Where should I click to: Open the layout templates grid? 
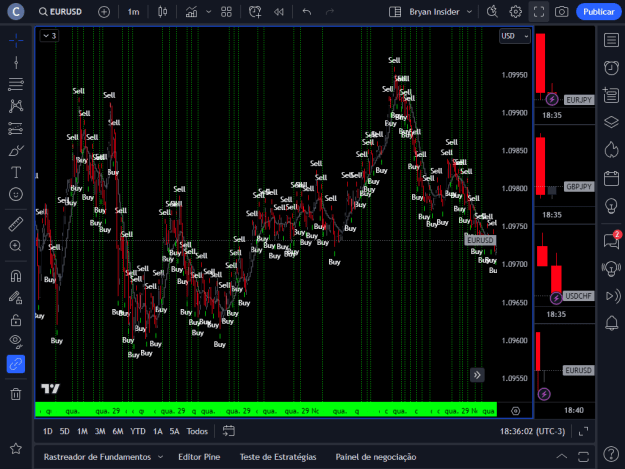(226, 12)
